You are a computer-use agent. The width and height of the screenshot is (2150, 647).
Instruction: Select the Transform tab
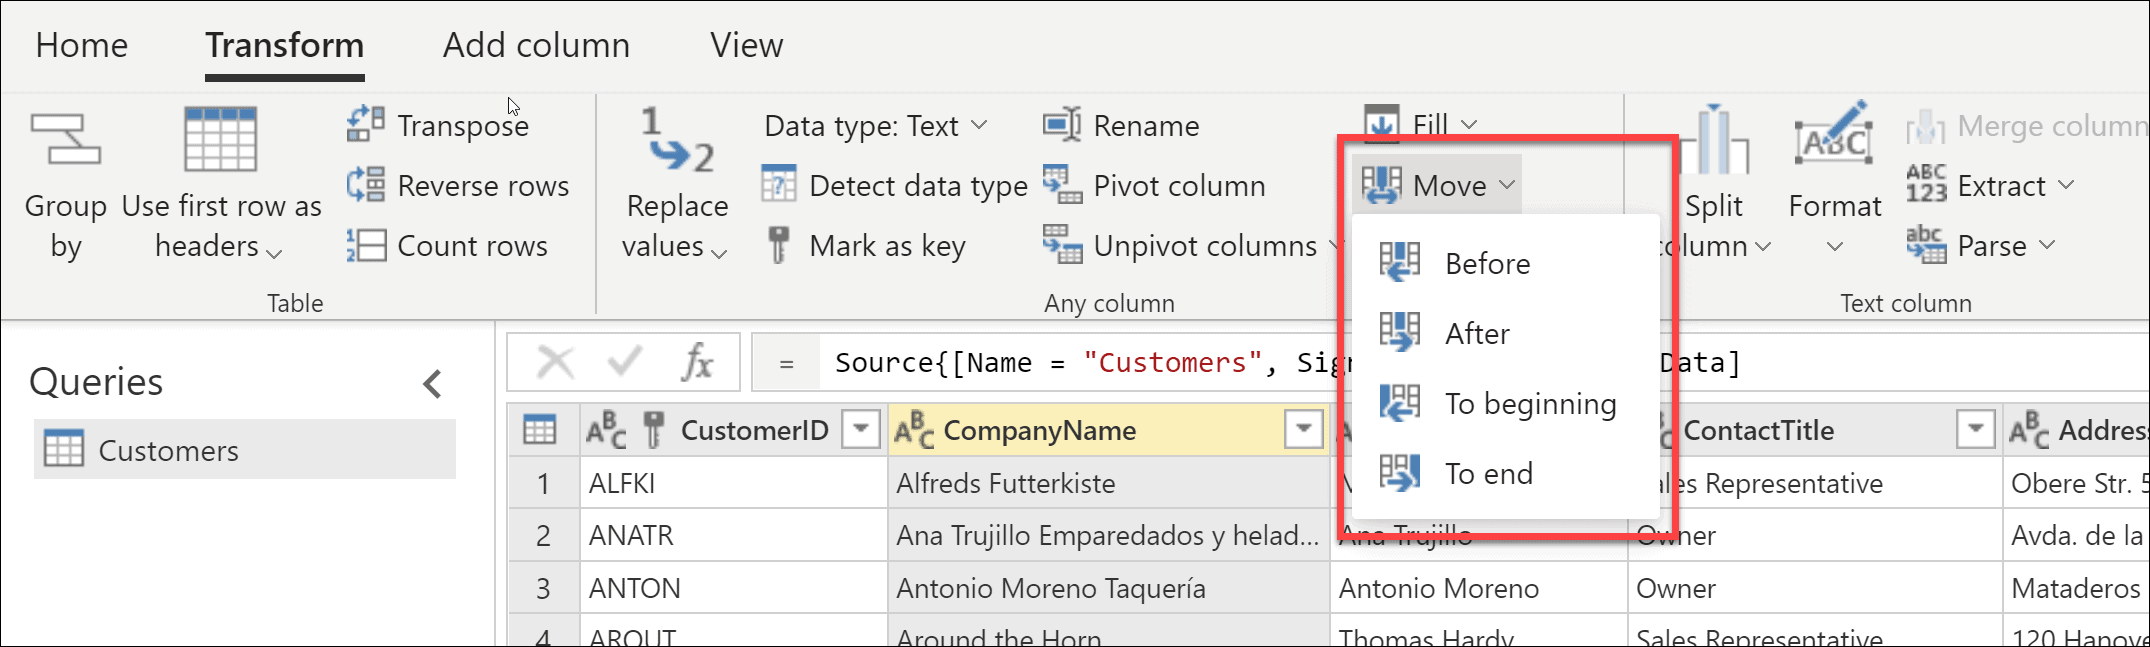click(x=285, y=45)
